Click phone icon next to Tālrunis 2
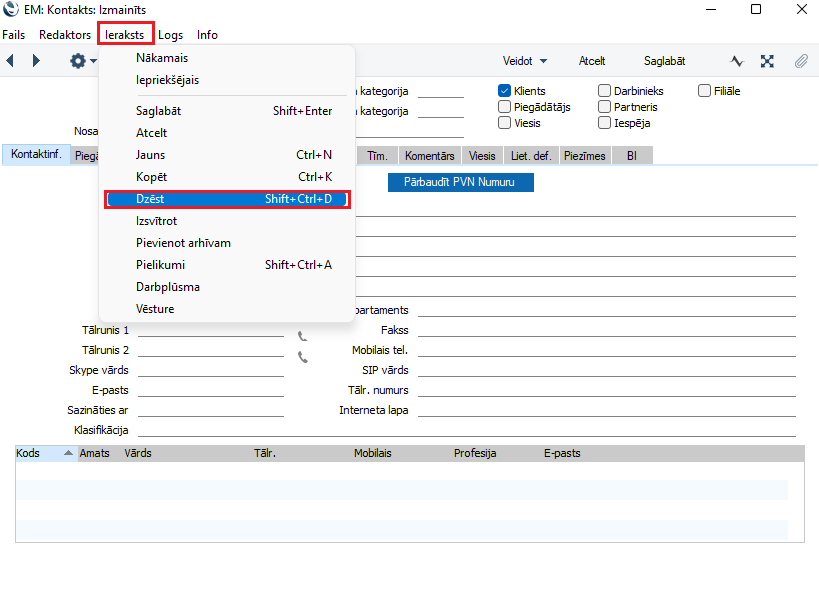This screenshot has width=819, height=601. click(302, 357)
